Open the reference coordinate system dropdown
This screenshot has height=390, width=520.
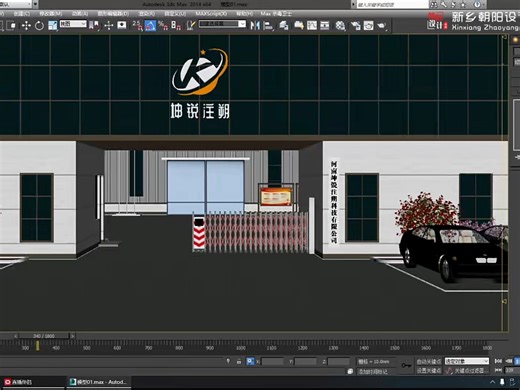pyautogui.click(x=73, y=24)
